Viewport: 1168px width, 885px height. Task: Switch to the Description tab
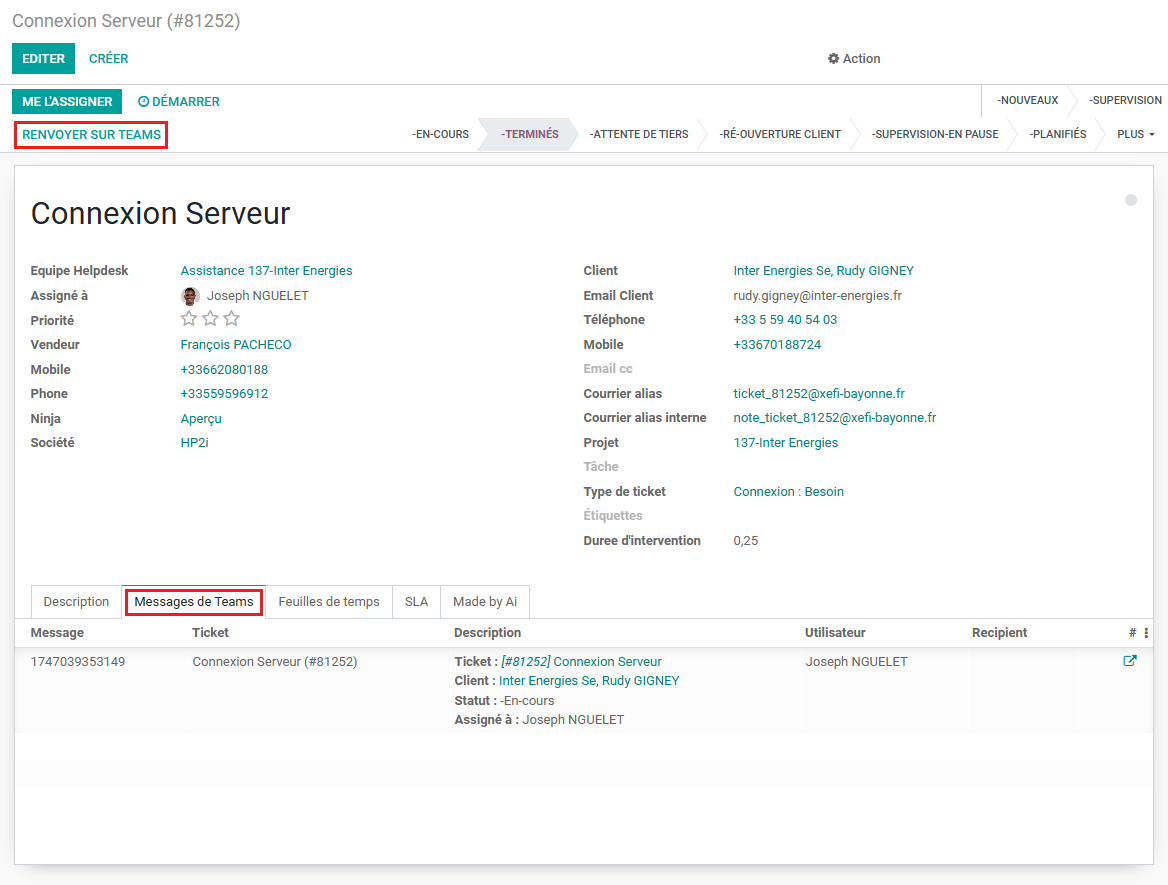(76, 602)
